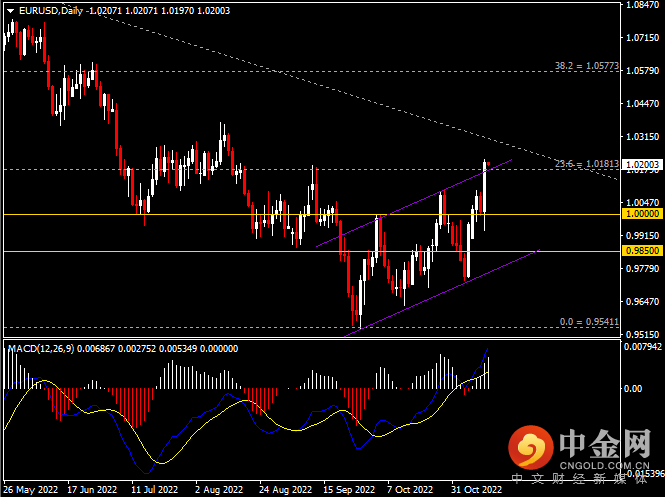Click the 26 May 2022 date label
Viewport: 665px width, 497px height.
[31, 490]
